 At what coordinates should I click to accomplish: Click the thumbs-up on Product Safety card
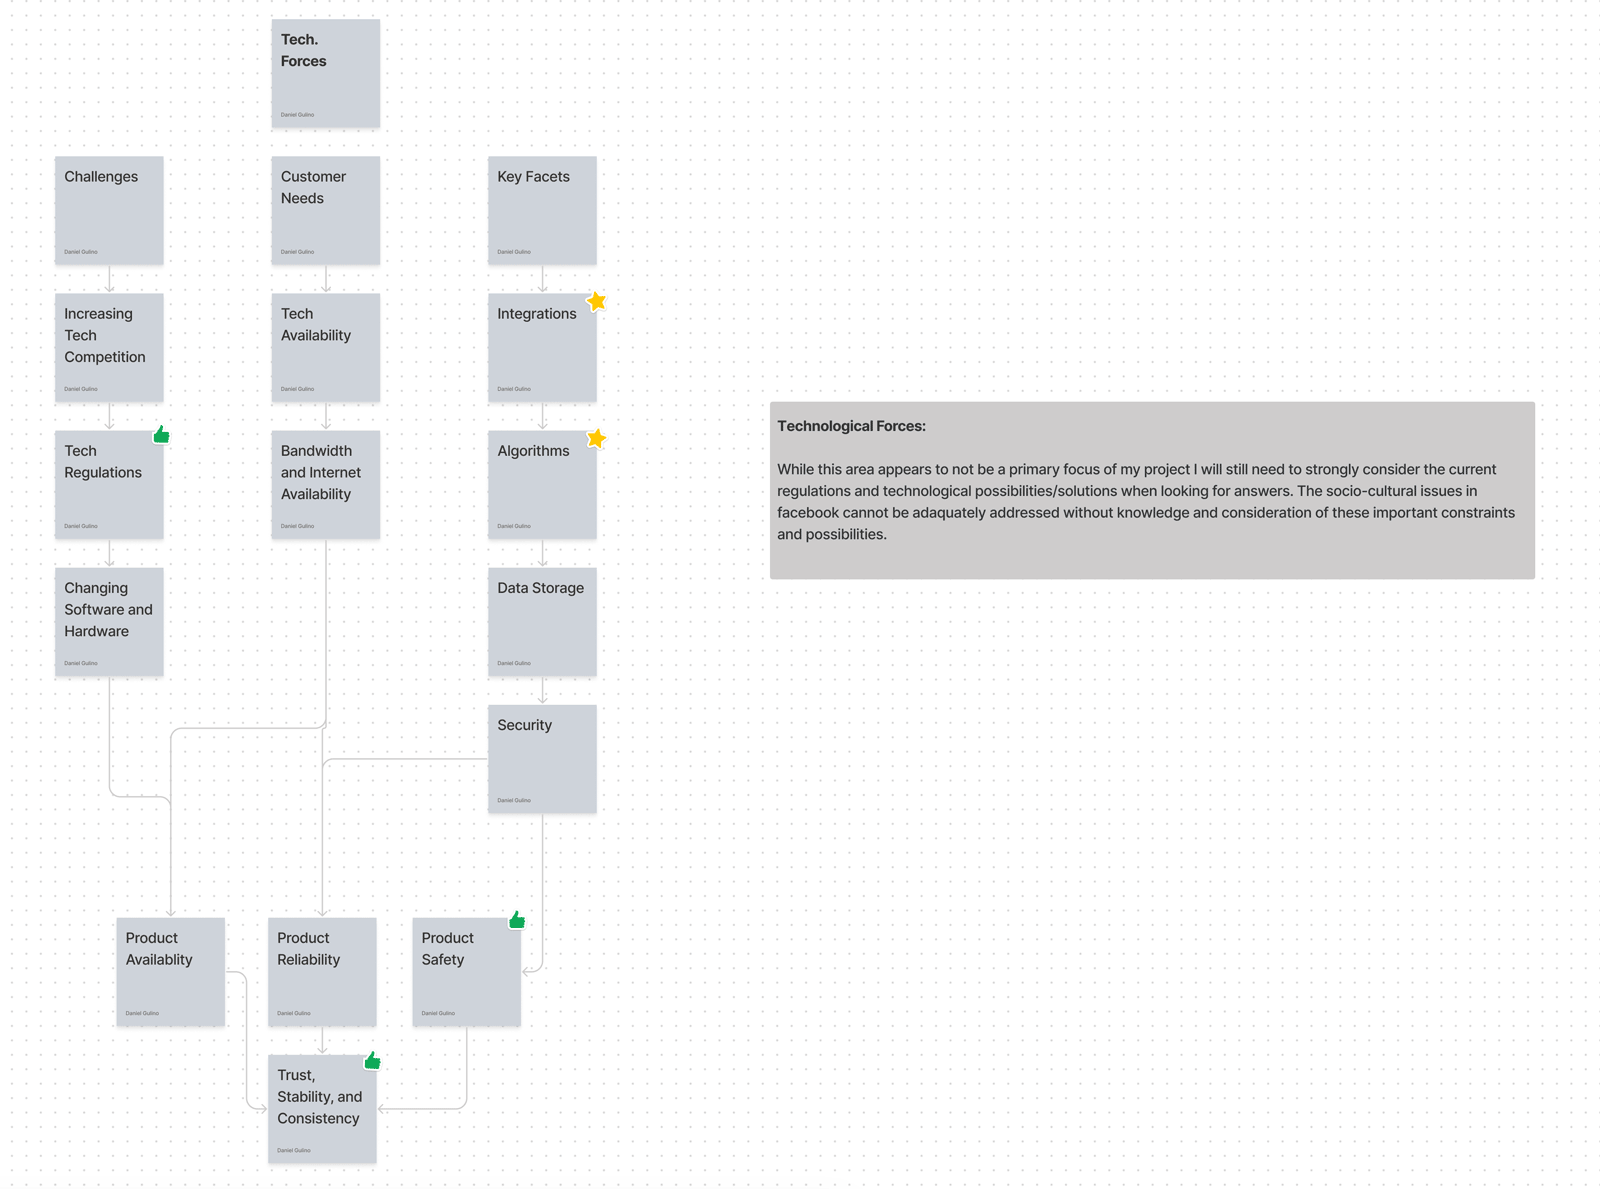click(x=517, y=920)
